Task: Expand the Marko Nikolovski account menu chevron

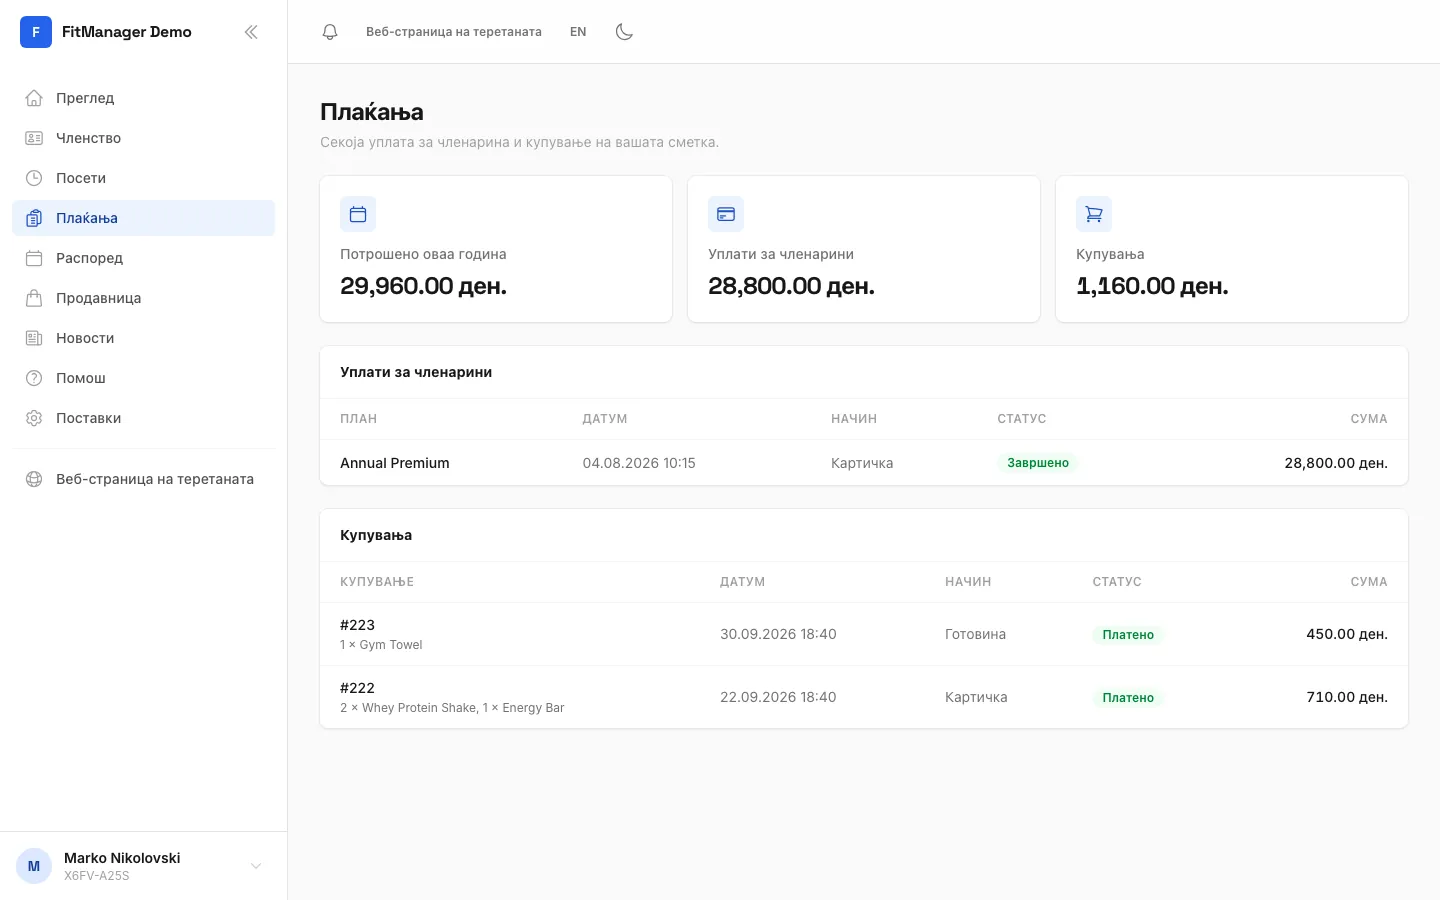Action: 256,866
